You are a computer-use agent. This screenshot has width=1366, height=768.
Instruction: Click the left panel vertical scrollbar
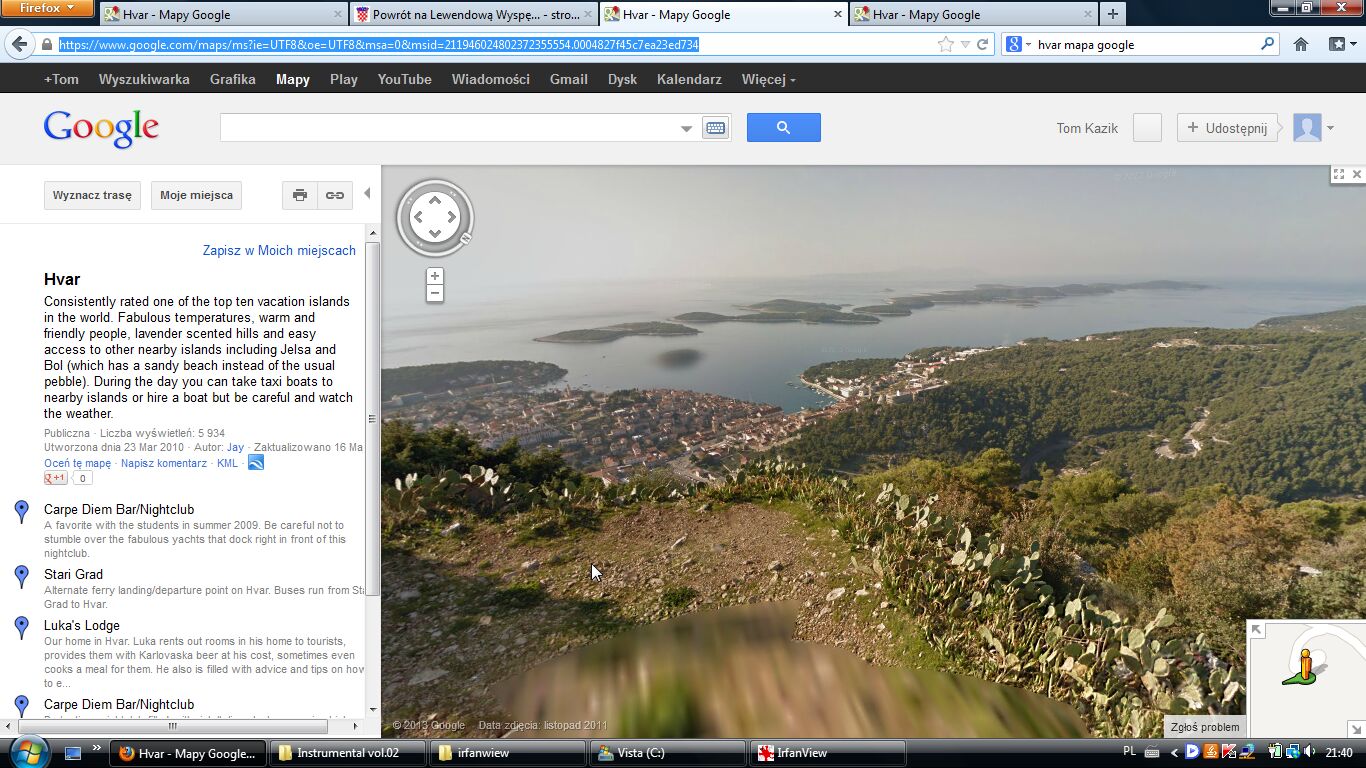(372, 420)
